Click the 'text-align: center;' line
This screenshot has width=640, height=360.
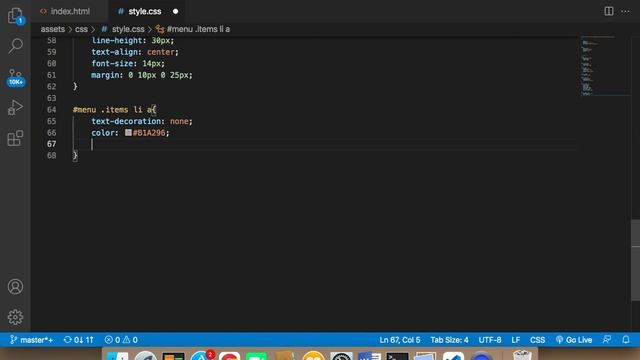[135, 52]
